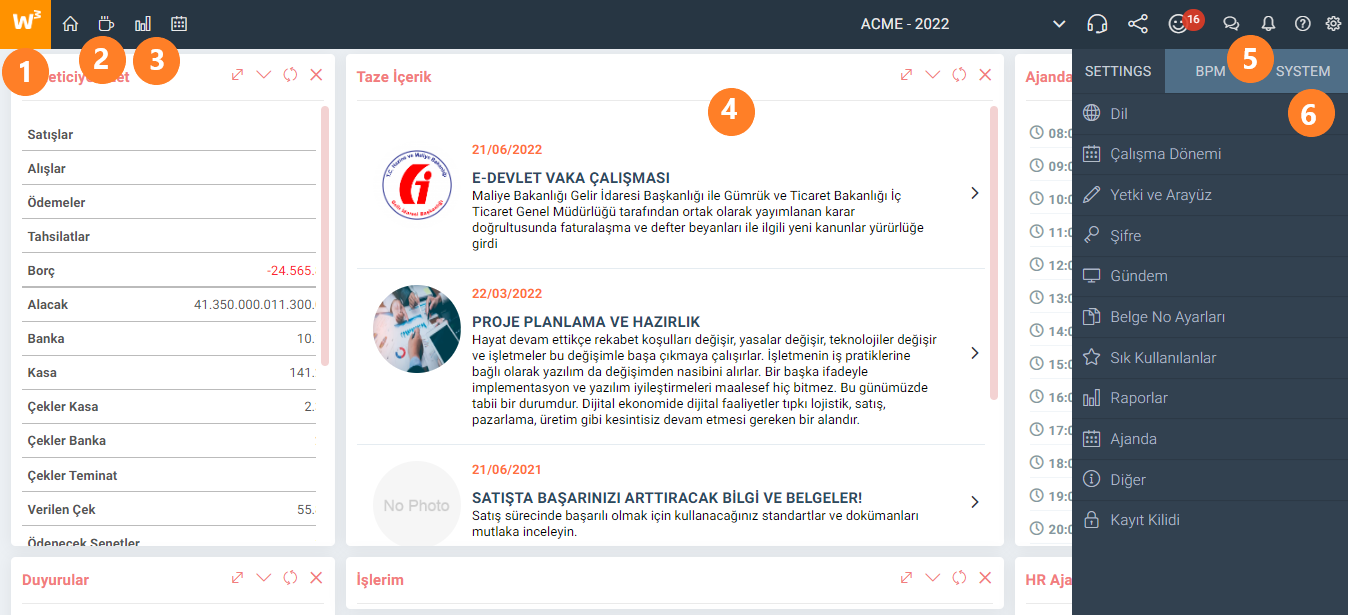Screen dimensions: 1348x615
Task: Collapse the İşlerim panel with chevron
Action: point(933,578)
